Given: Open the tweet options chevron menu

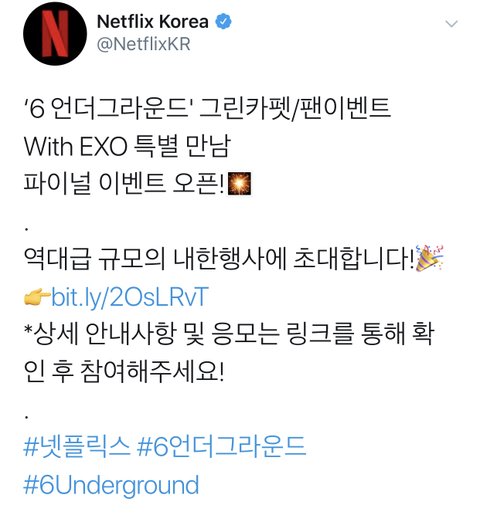Looking at the screenshot, I should (452, 24).
